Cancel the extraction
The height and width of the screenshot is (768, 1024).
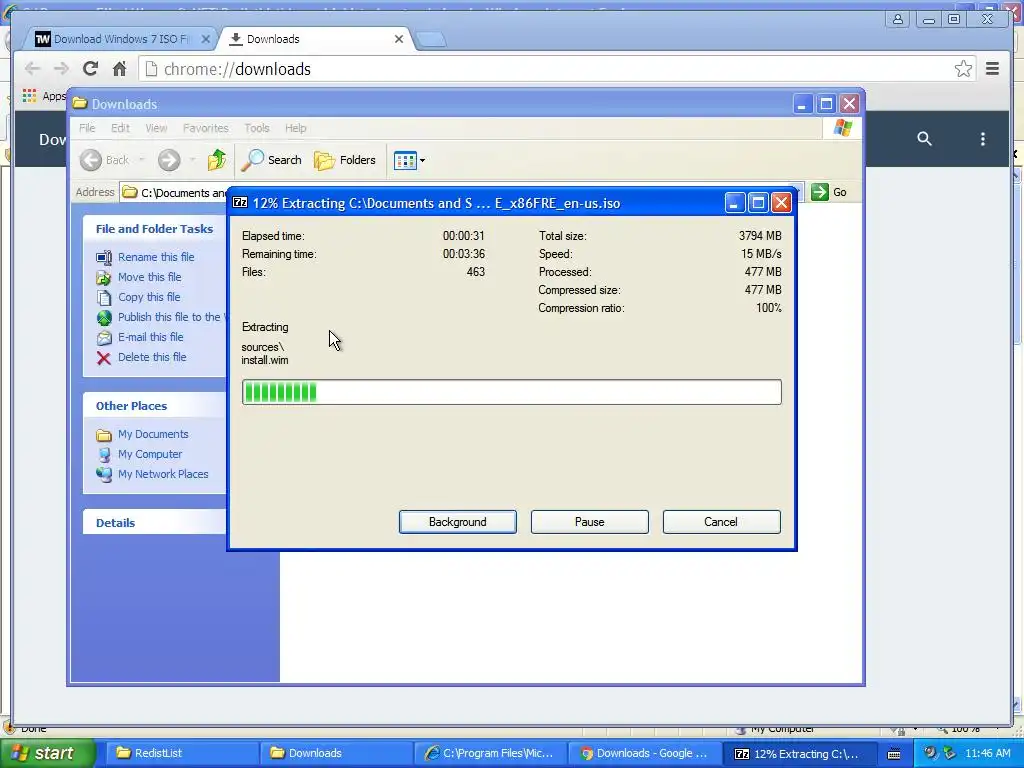tap(721, 522)
